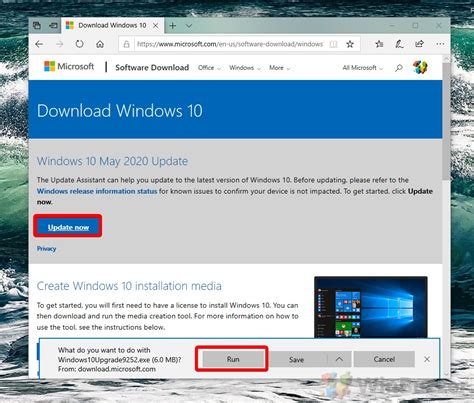The height and width of the screenshot is (403, 474).
Task: Expand Save options arrow
Action: 339,359
